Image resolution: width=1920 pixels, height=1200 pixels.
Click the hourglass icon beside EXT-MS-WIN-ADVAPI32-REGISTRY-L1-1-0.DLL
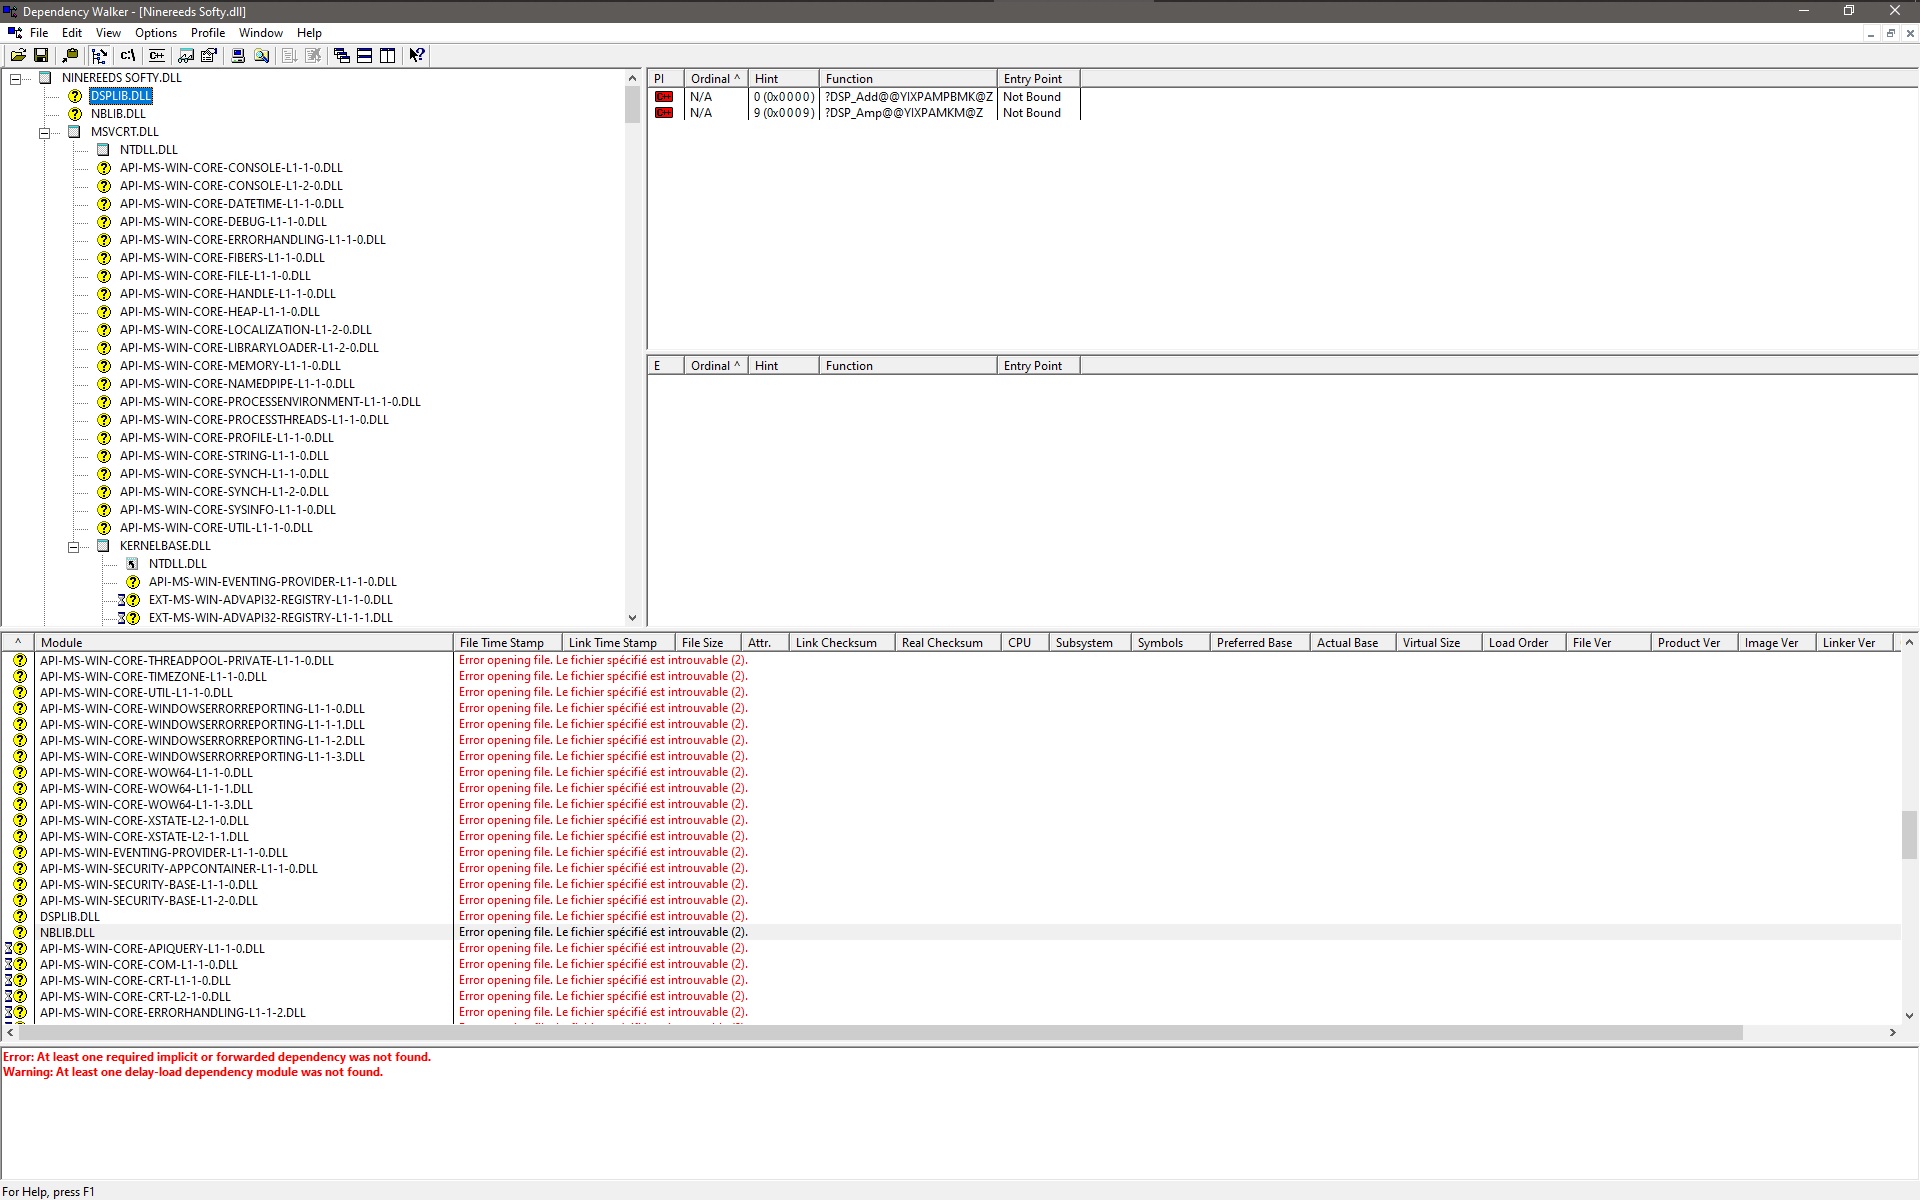pos(122,600)
